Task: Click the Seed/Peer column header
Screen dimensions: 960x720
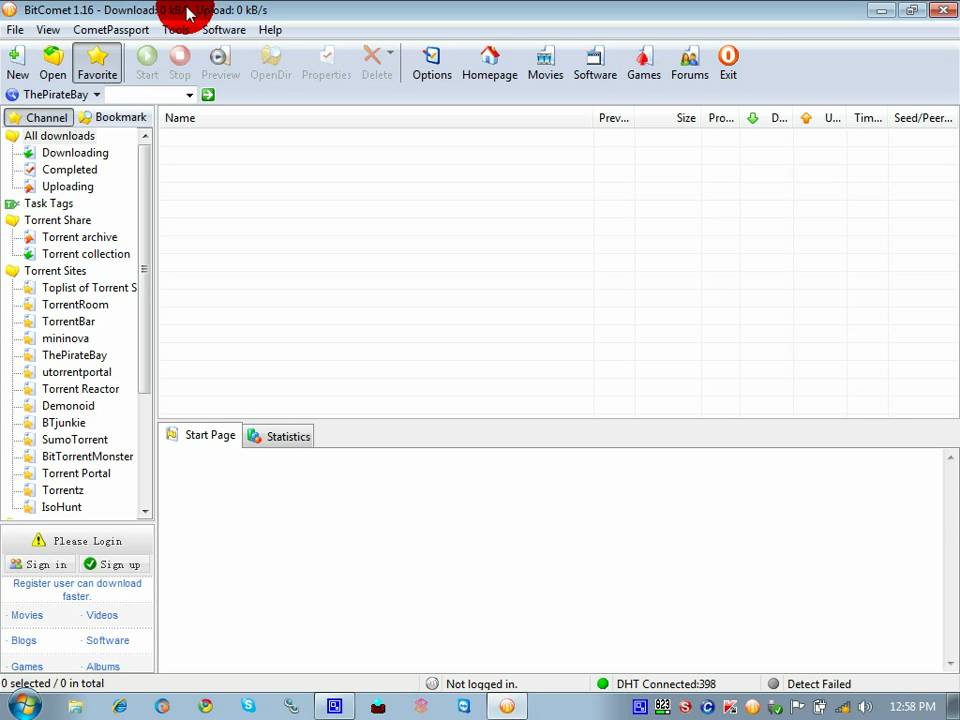Action: 923,118
